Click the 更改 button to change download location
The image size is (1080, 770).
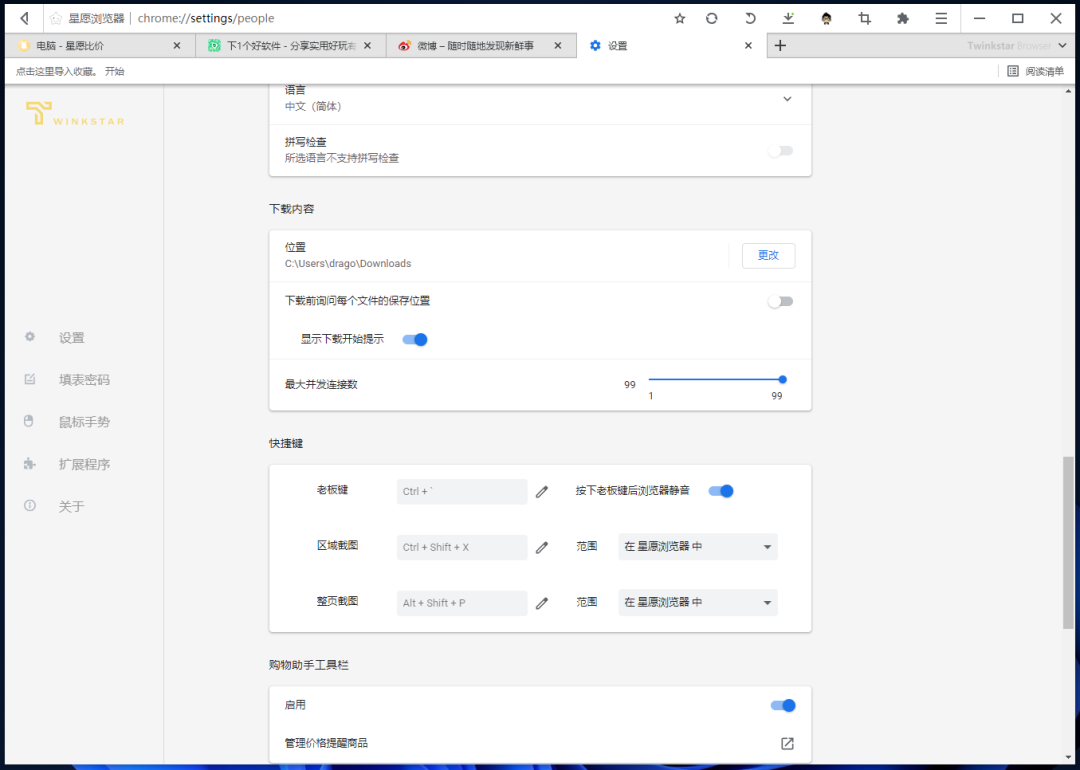[x=768, y=255]
